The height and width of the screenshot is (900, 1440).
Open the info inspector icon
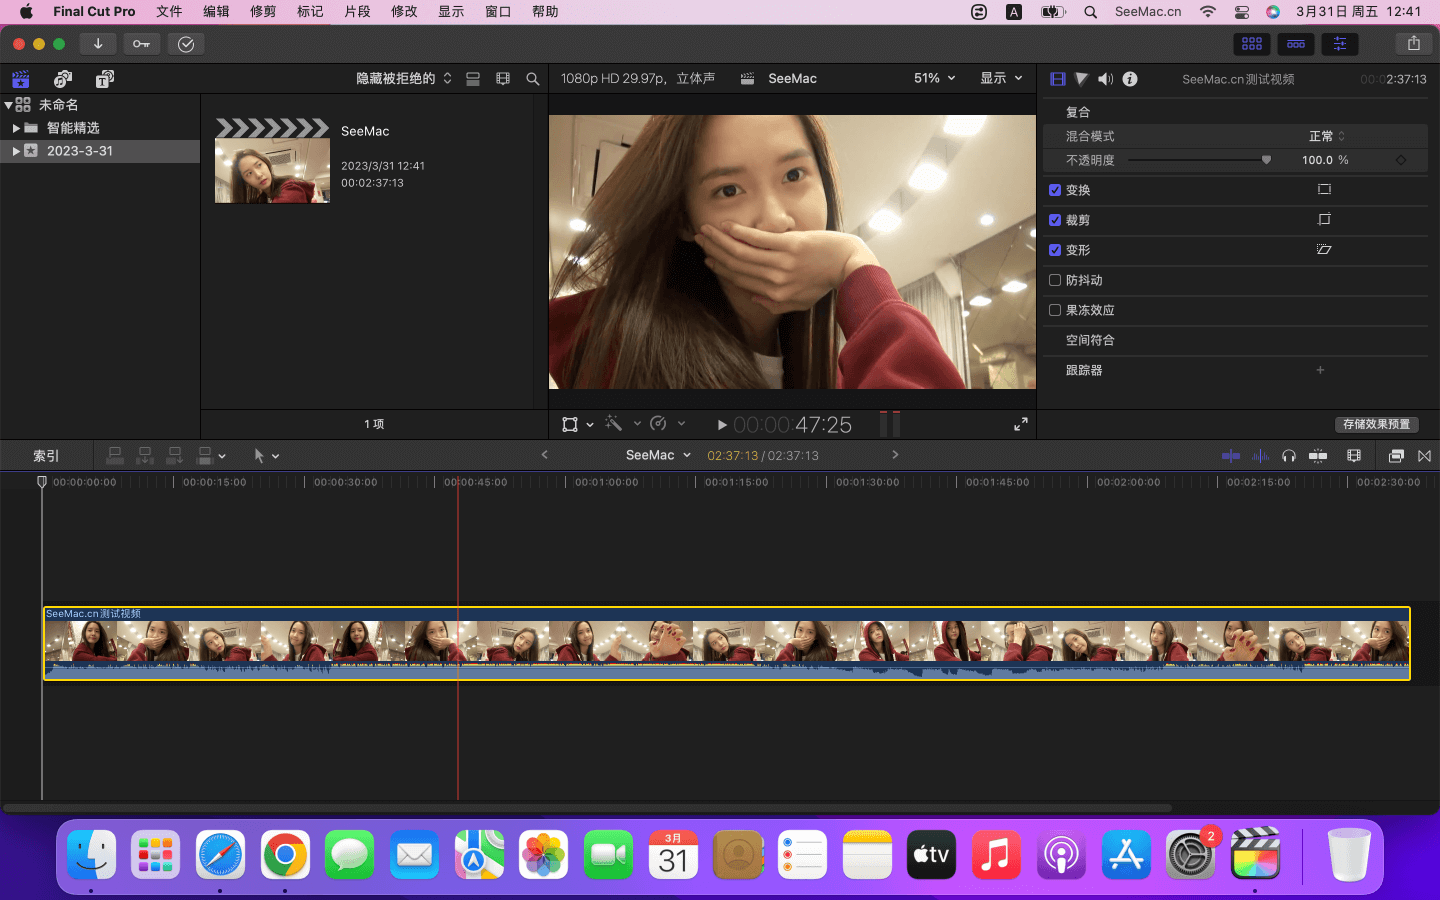pyautogui.click(x=1130, y=79)
